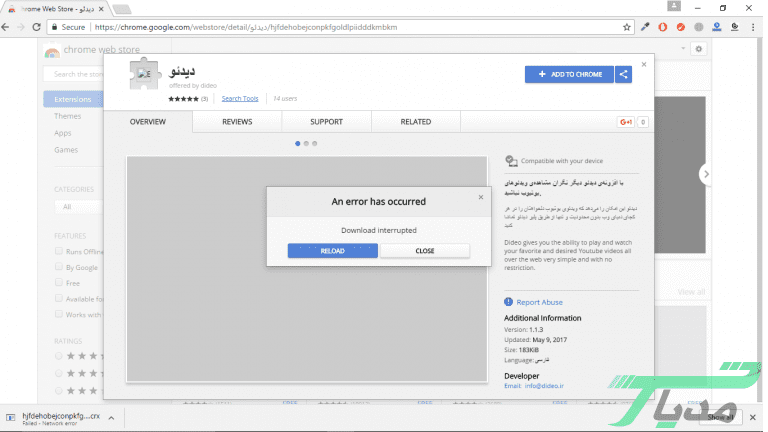
Task: Open the web store settings gear
Action: (x=699, y=49)
